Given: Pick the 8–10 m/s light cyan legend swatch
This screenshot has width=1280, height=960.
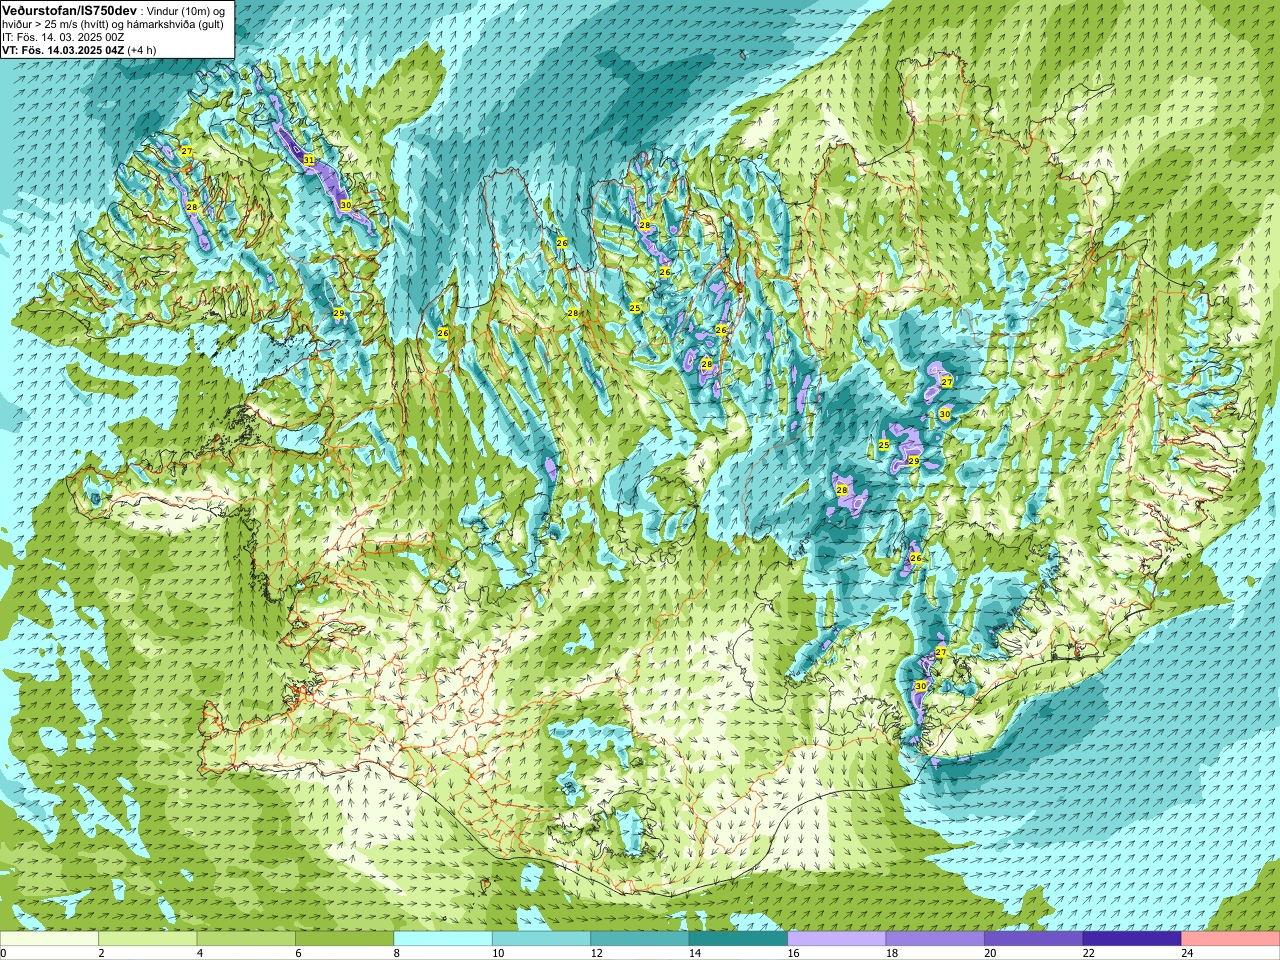Looking at the screenshot, I should tap(443, 939).
